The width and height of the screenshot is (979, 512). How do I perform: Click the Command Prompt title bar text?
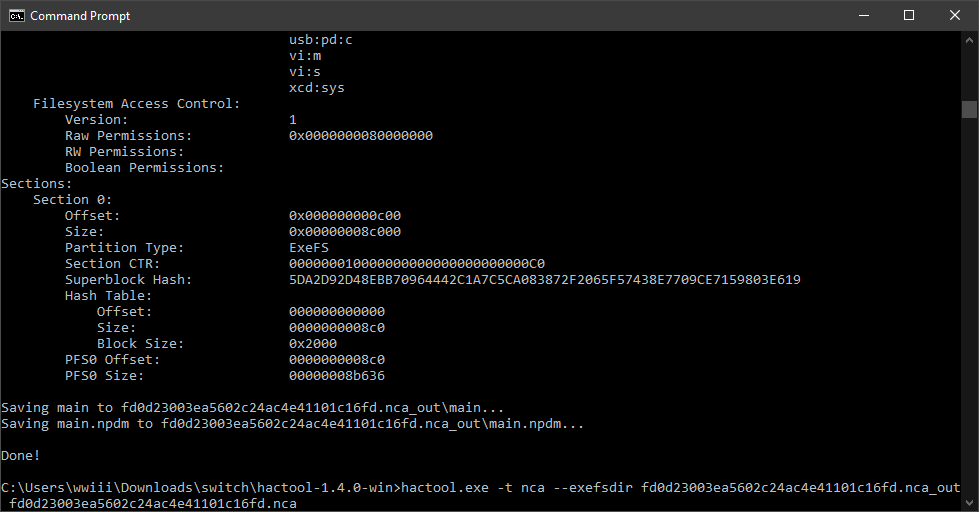(80, 16)
